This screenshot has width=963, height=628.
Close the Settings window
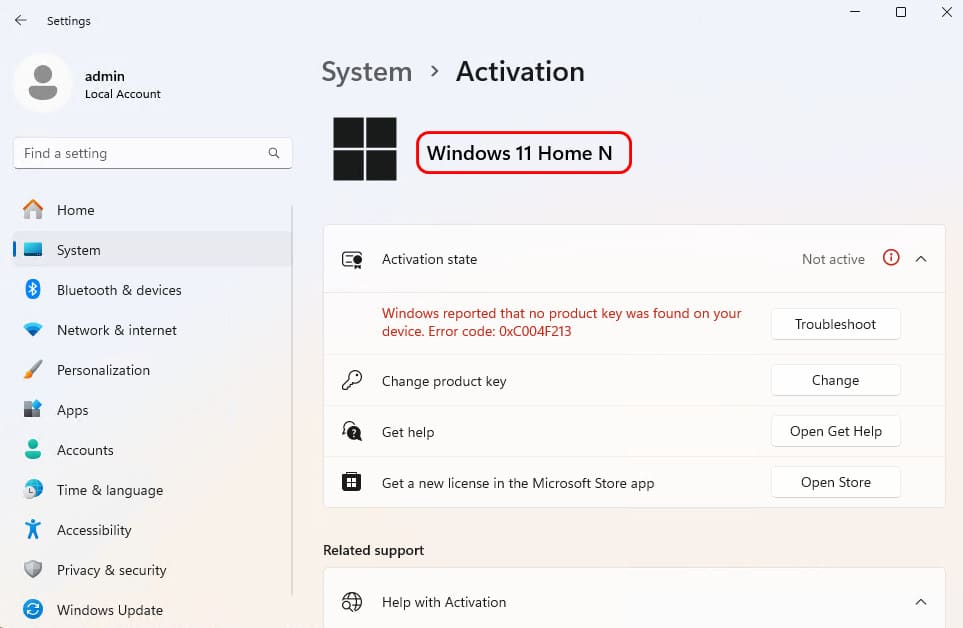(x=946, y=12)
